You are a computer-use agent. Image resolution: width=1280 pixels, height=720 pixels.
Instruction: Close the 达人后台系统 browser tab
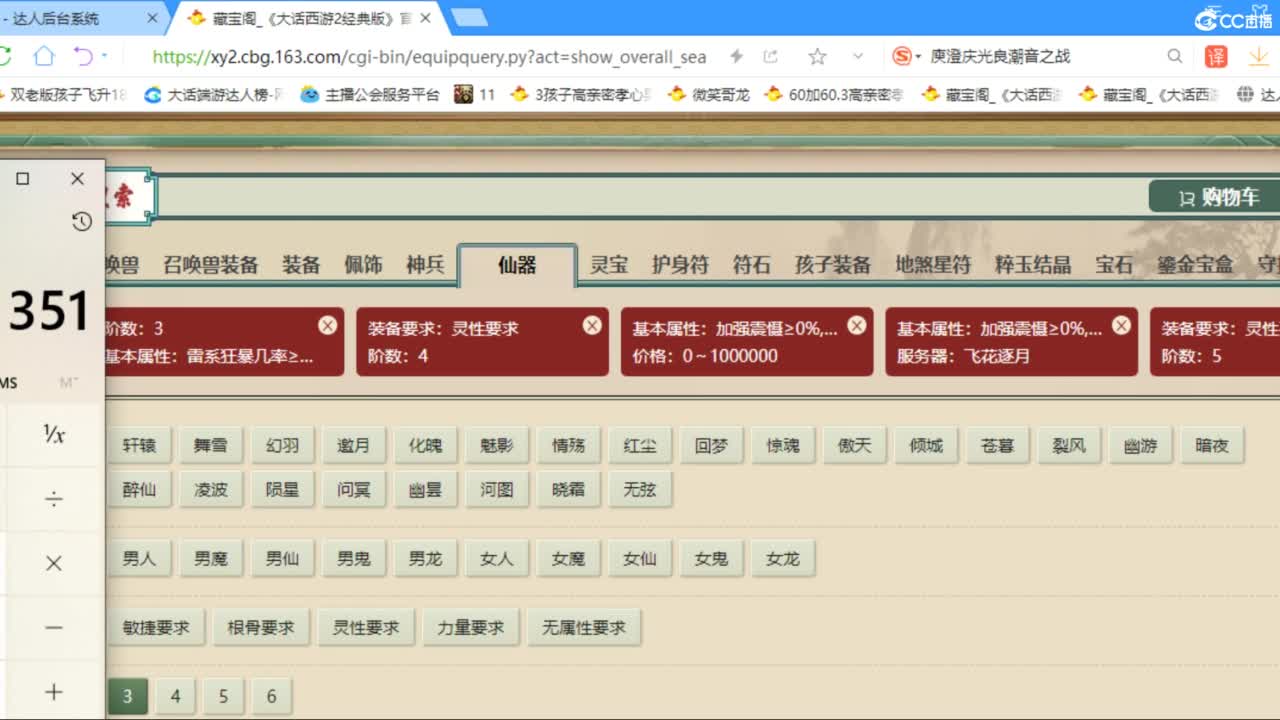click(152, 18)
